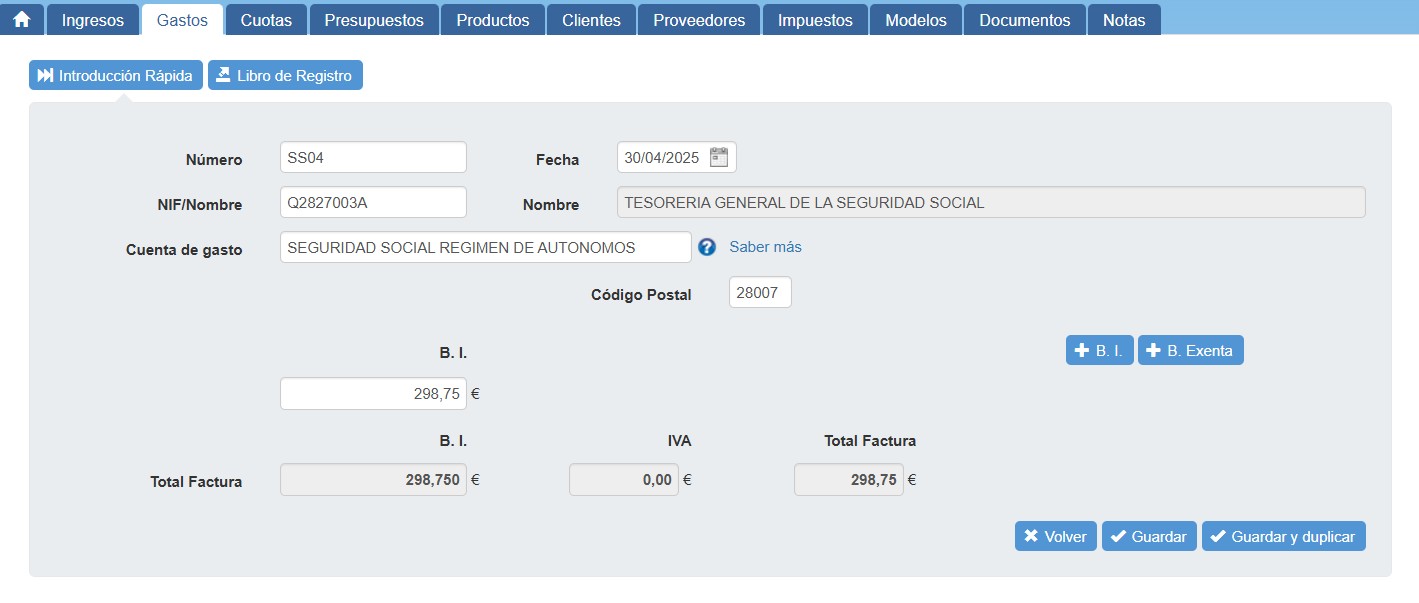Click the Cuenta de gasto label
The height and width of the screenshot is (603, 1419).
[184, 250]
